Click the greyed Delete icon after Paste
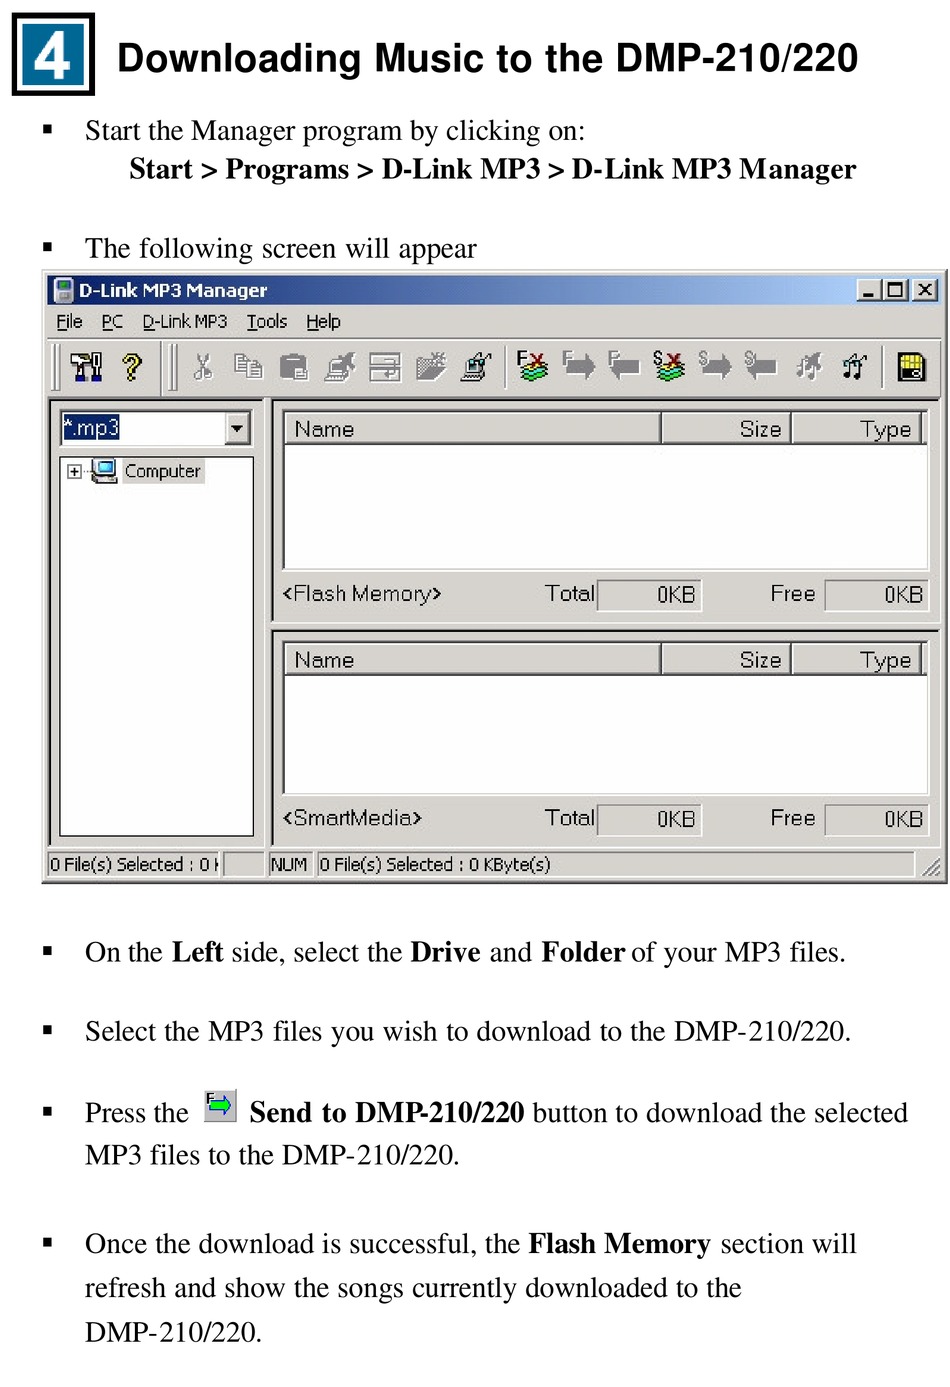This screenshot has height=1387, width=950. pyautogui.click(x=340, y=367)
